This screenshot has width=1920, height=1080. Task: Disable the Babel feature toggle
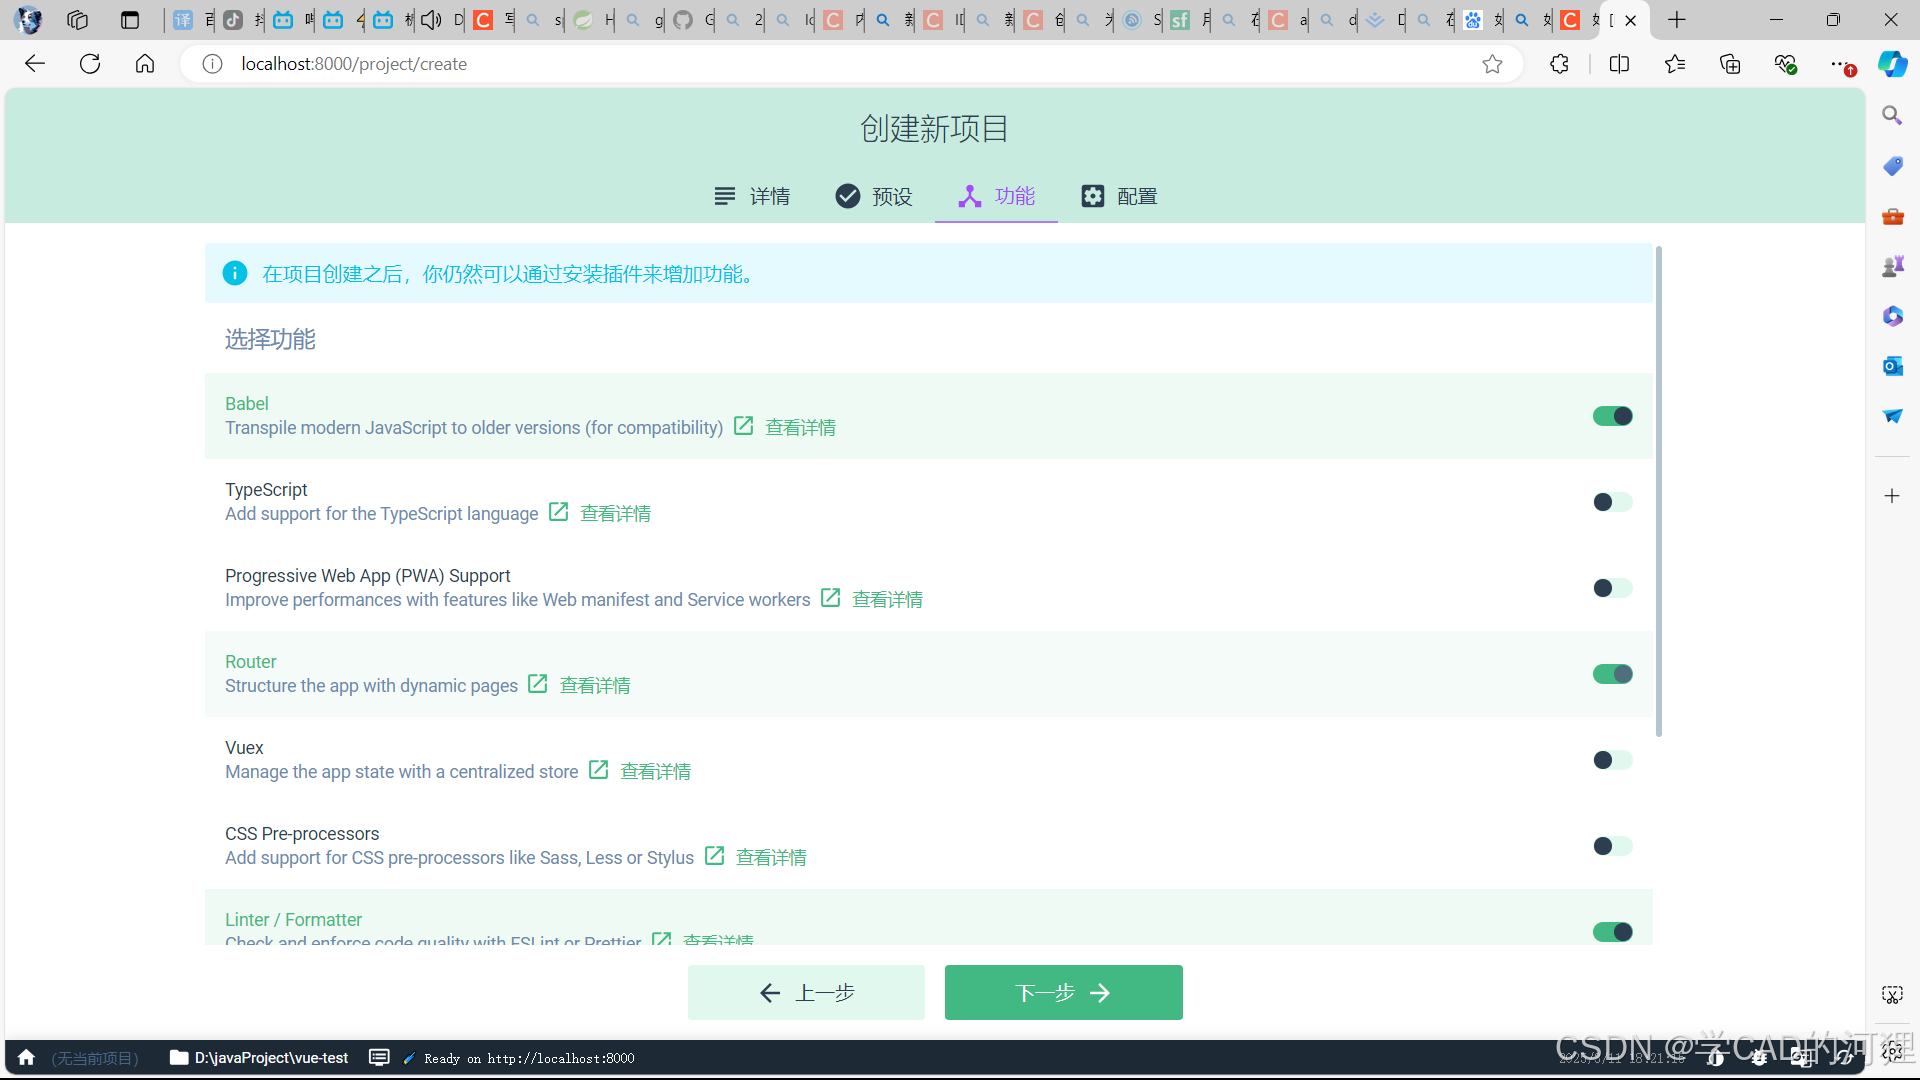1612,416
